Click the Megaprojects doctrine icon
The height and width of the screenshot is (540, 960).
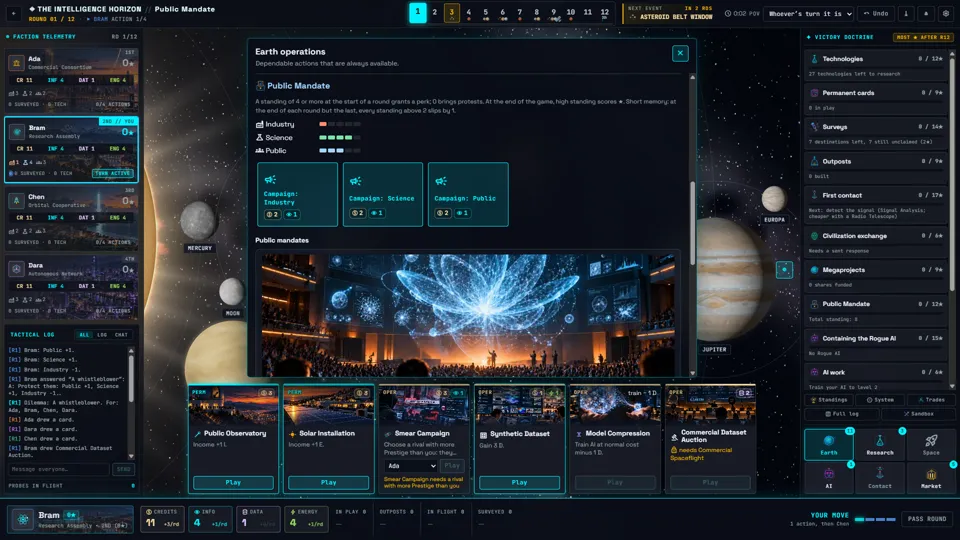pos(814,269)
